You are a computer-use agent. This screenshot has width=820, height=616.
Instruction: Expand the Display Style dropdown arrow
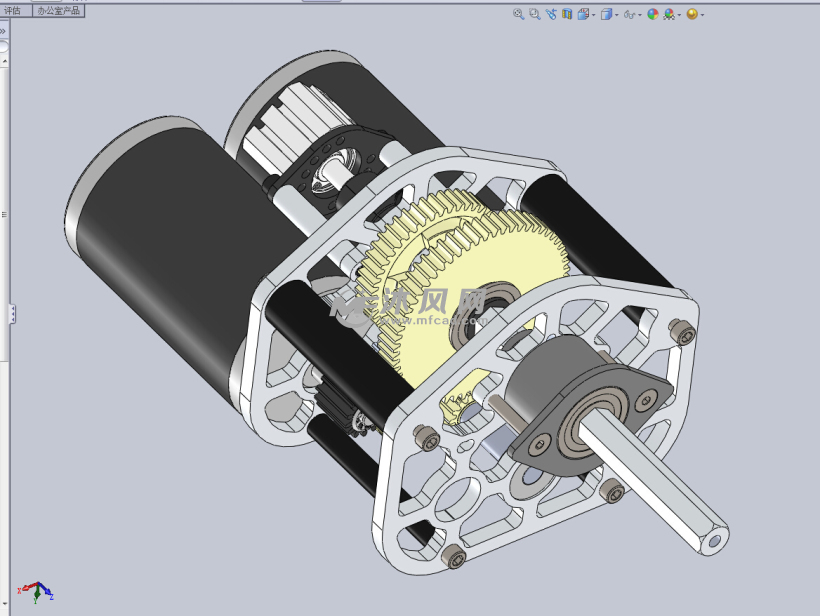[x=616, y=14]
